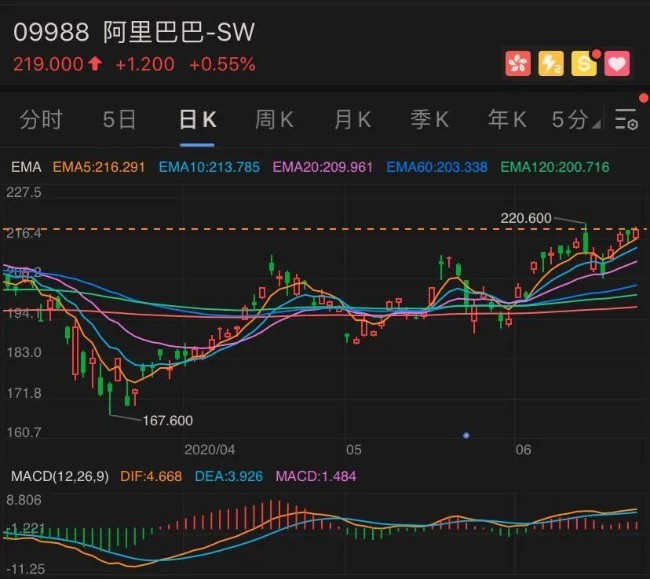This screenshot has height=579, width=650.
Task: Tap the EMA5 orange legend value
Action: point(99,167)
